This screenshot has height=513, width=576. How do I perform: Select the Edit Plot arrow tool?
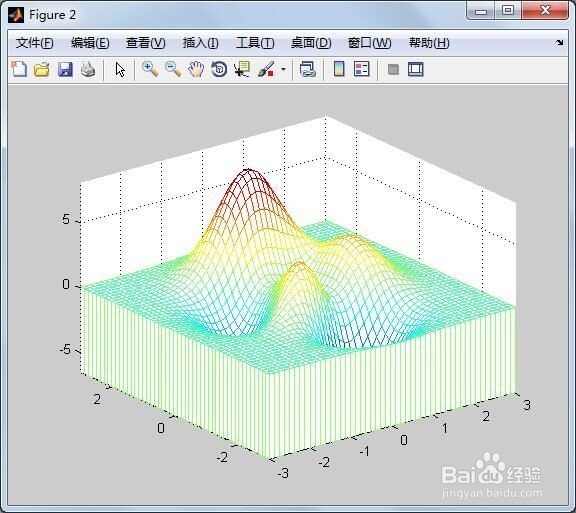[120, 69]
